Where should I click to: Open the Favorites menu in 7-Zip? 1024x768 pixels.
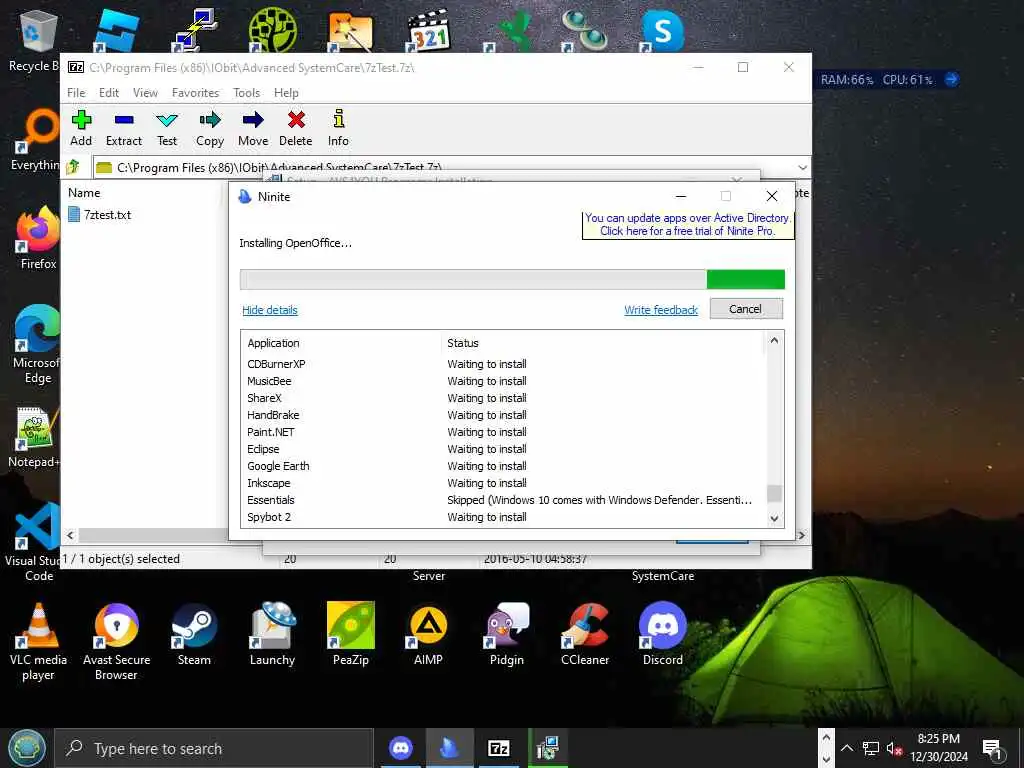pos(195,93)
